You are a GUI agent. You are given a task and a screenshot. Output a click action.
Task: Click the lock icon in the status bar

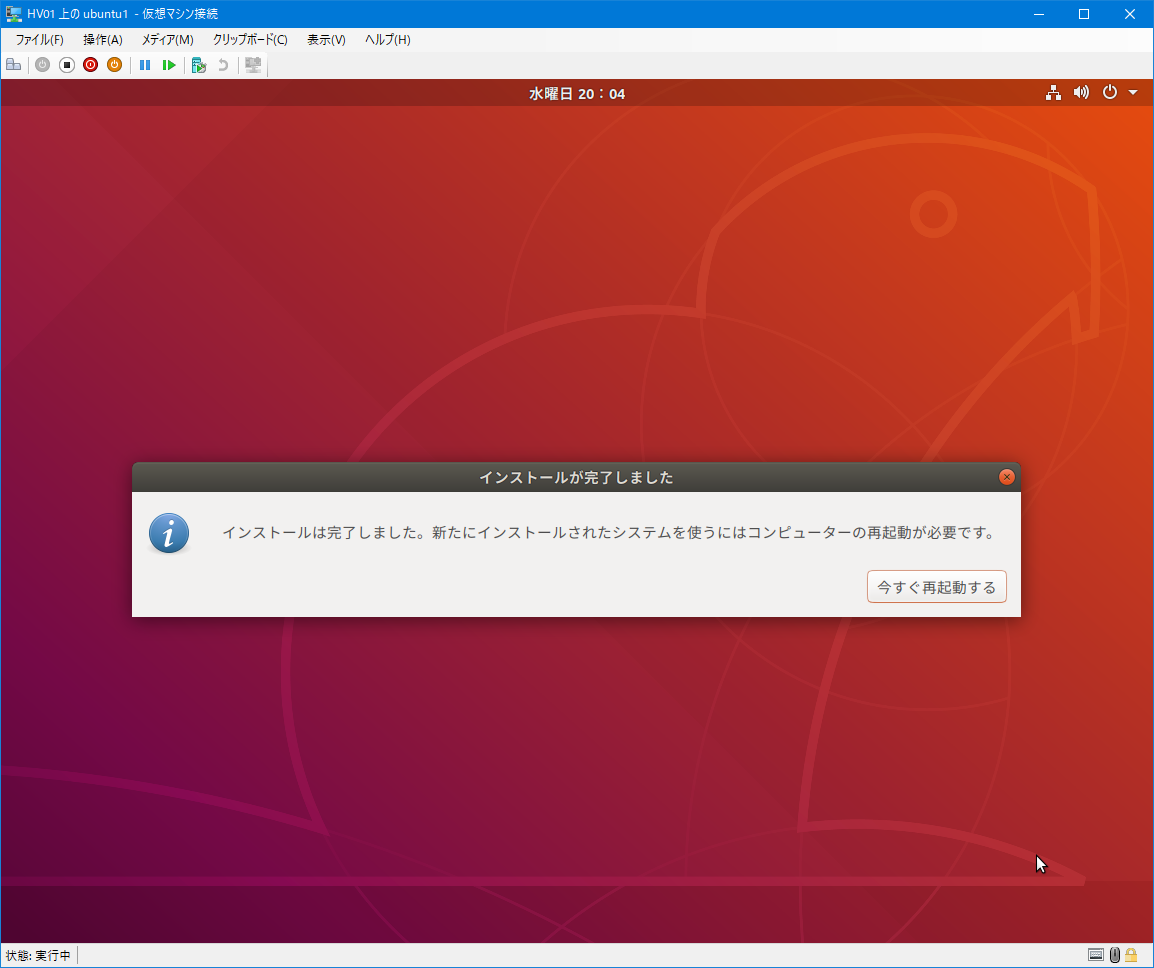point(1130,955)
